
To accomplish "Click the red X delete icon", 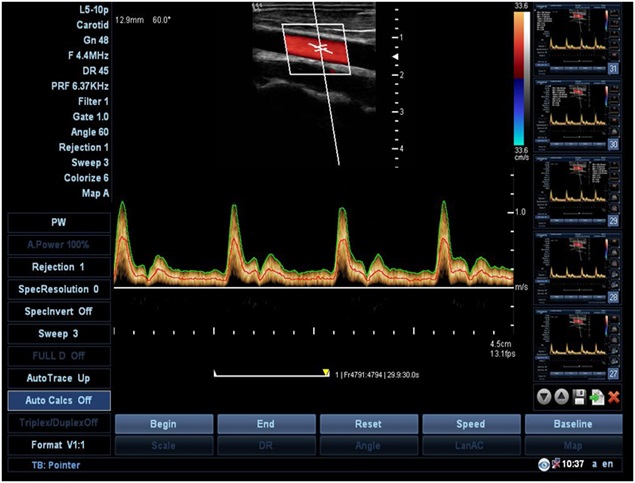I will 614,397.
